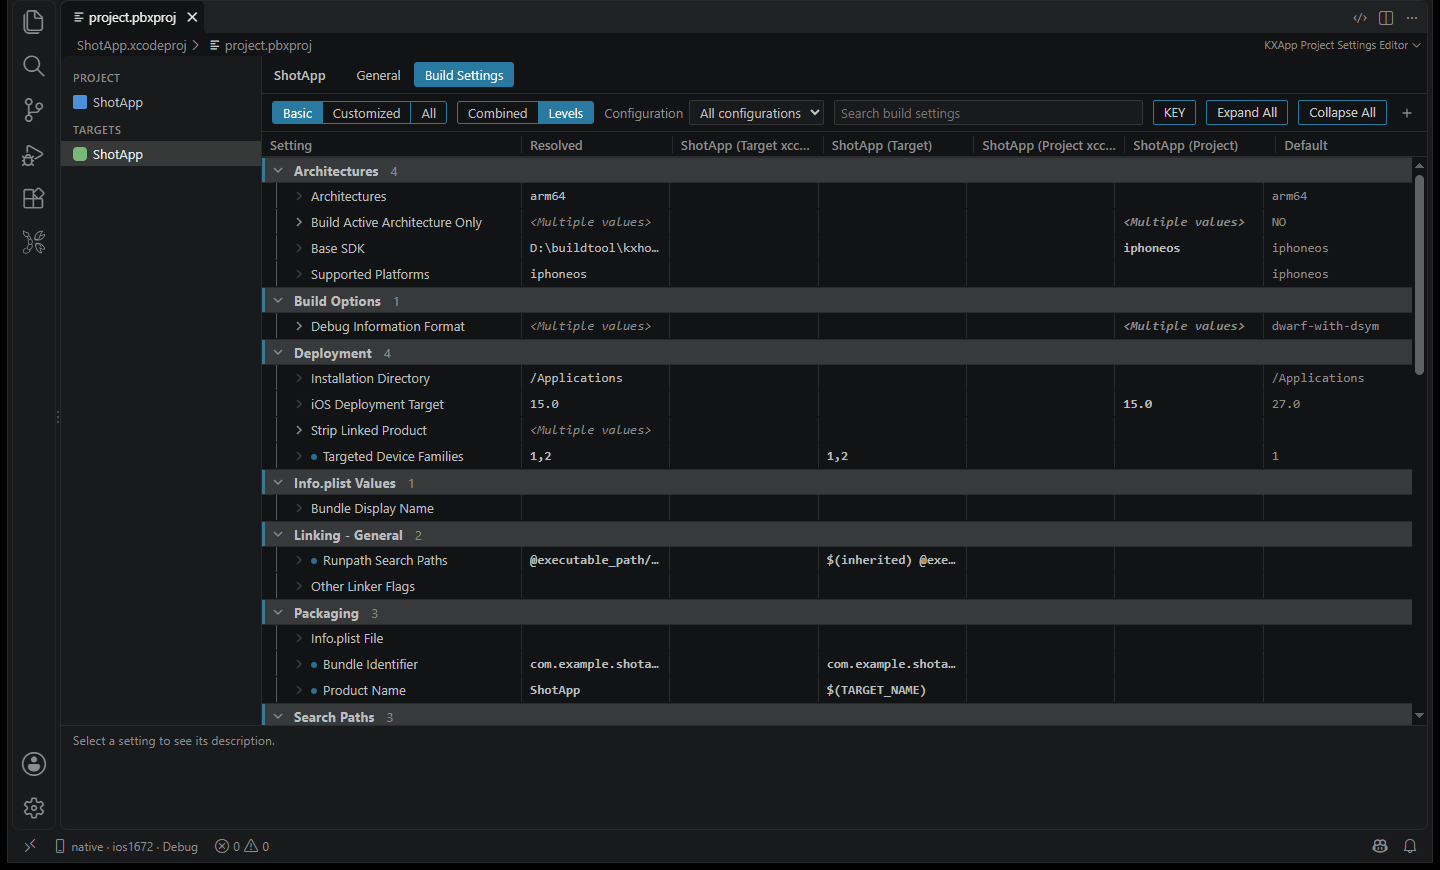Viewport: 1440px width, 870px height.
Task: Select ShotApp under PROJECT
Action: (161, 102)
